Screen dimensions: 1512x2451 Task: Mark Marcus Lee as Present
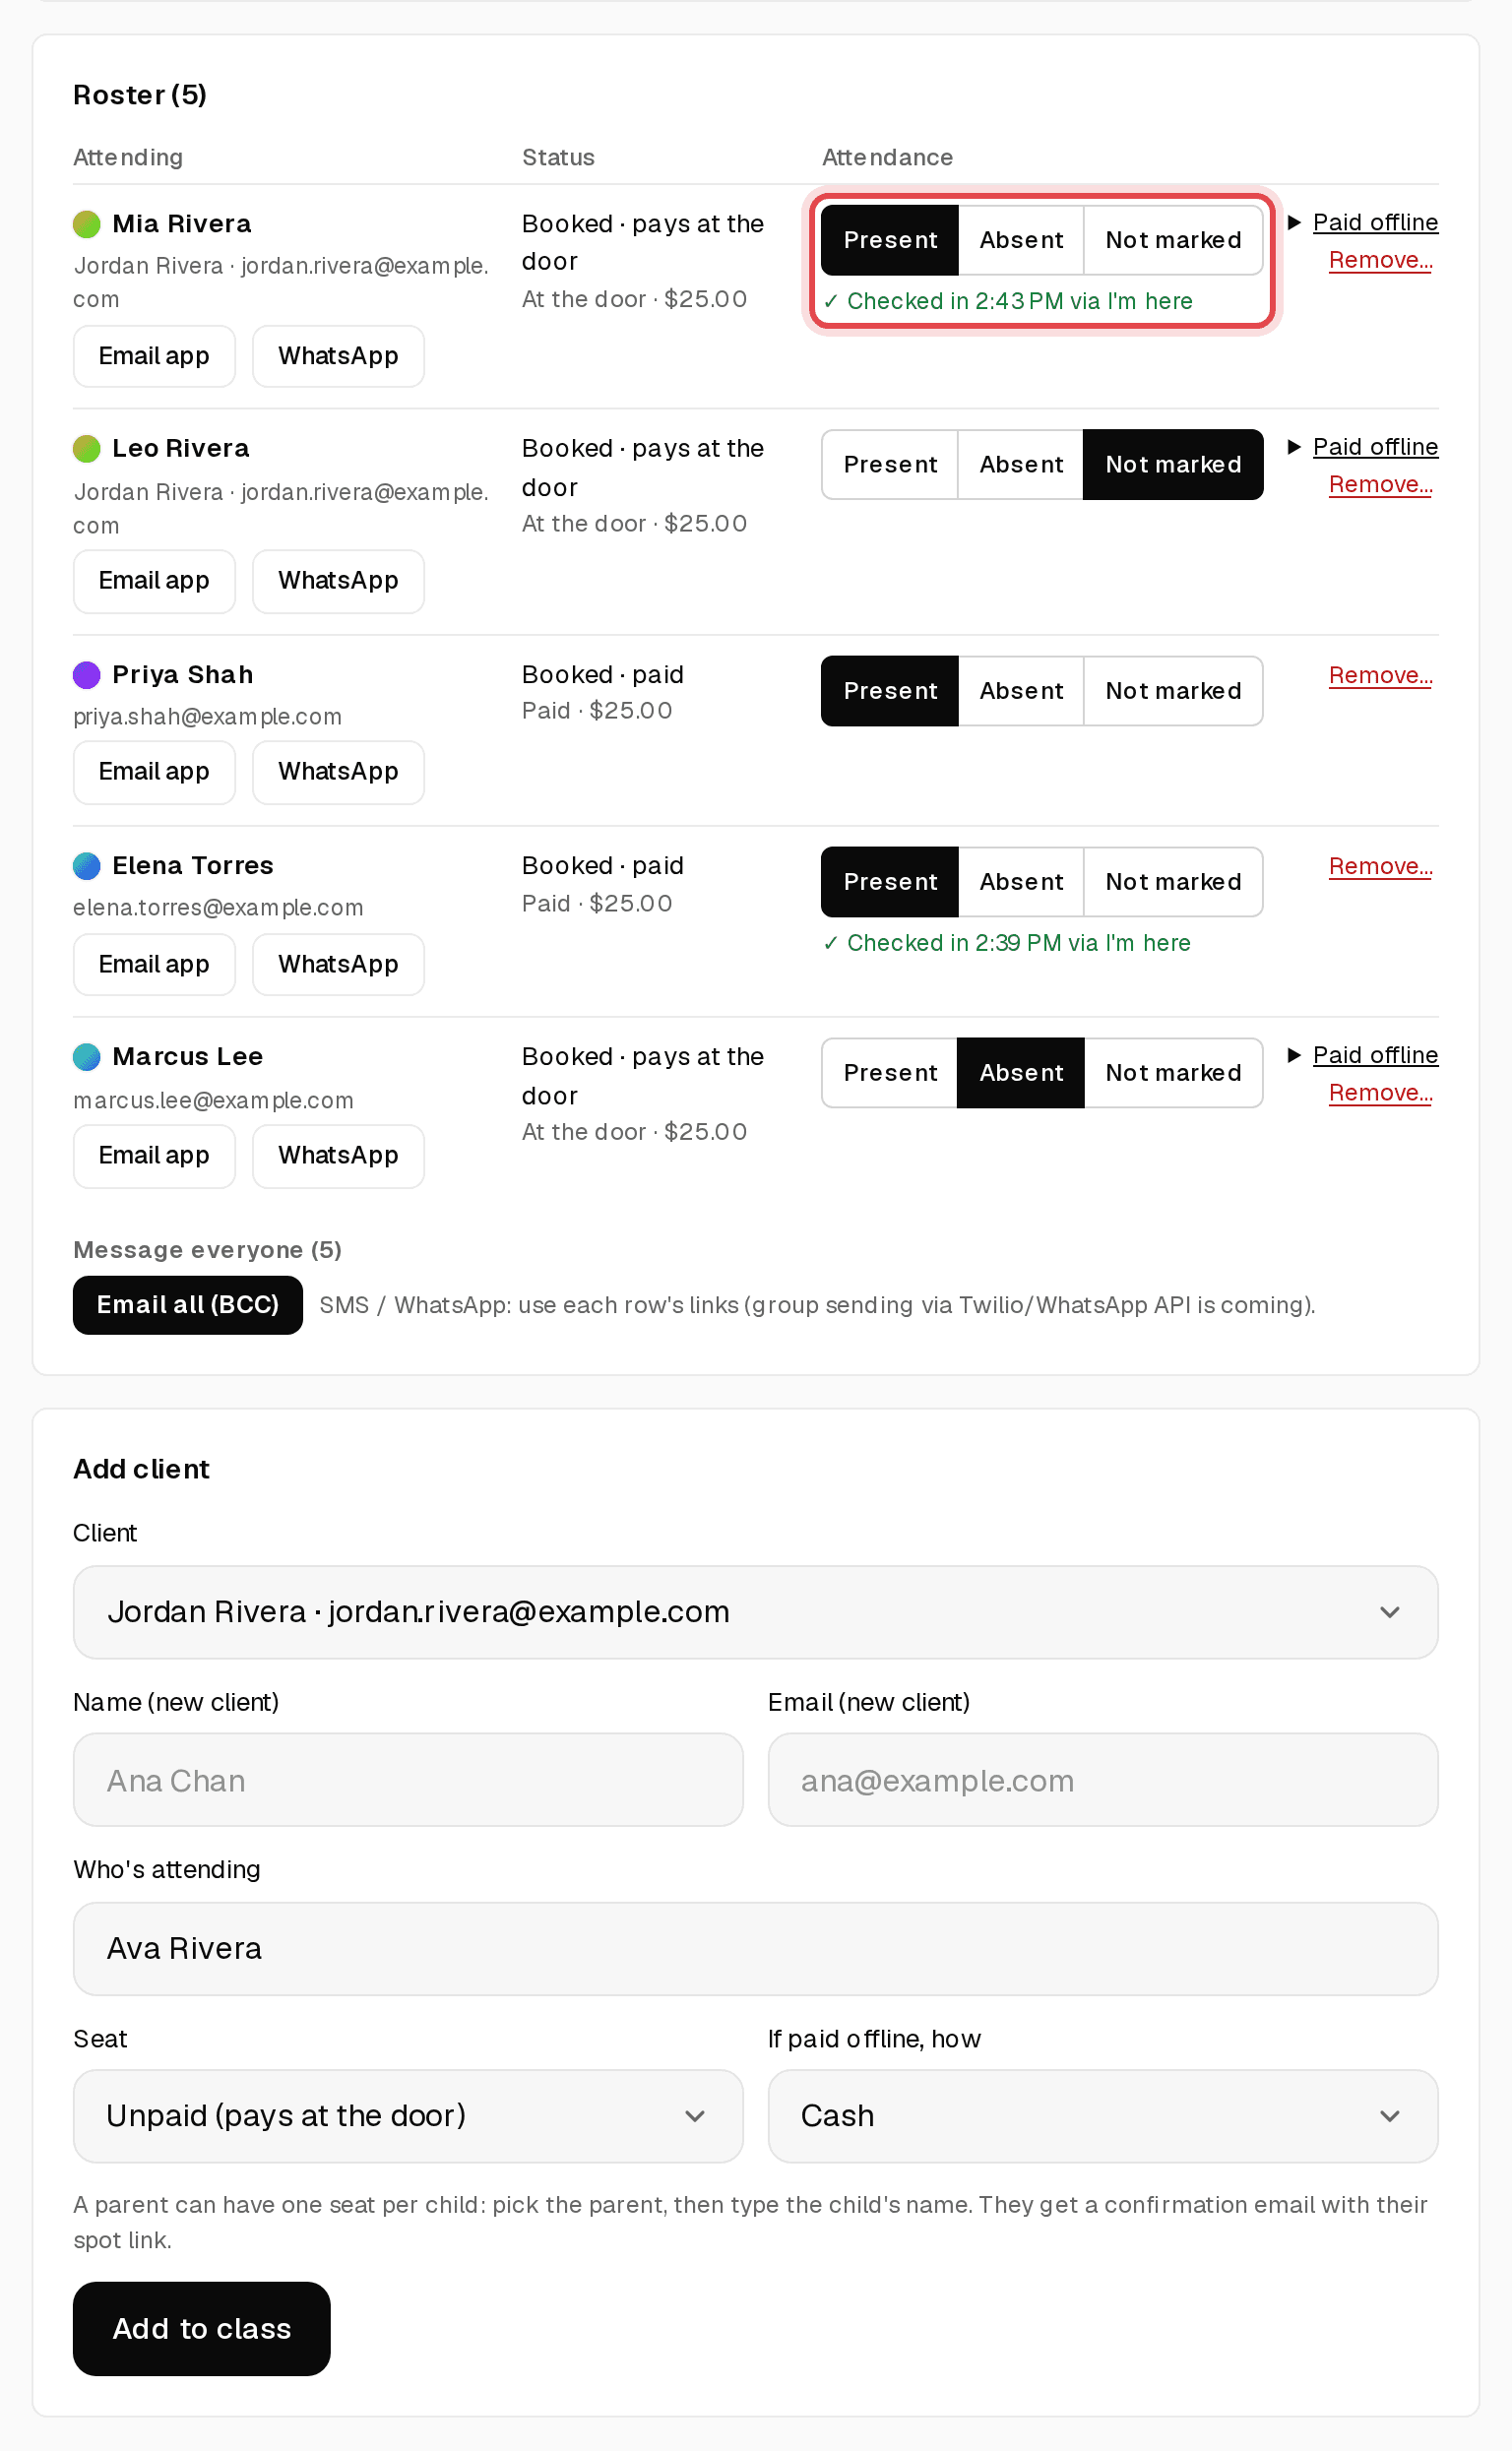(890, 1073)
